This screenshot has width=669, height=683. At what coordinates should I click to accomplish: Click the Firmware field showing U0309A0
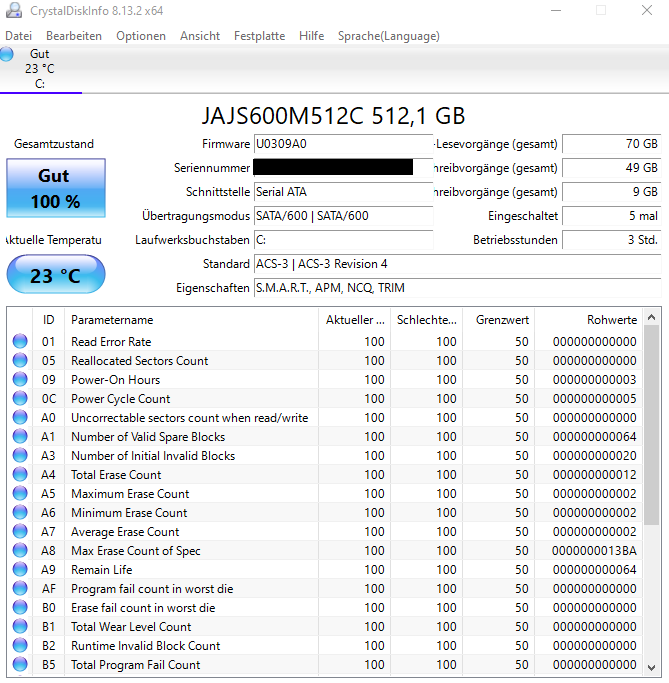tap(343, 144)
